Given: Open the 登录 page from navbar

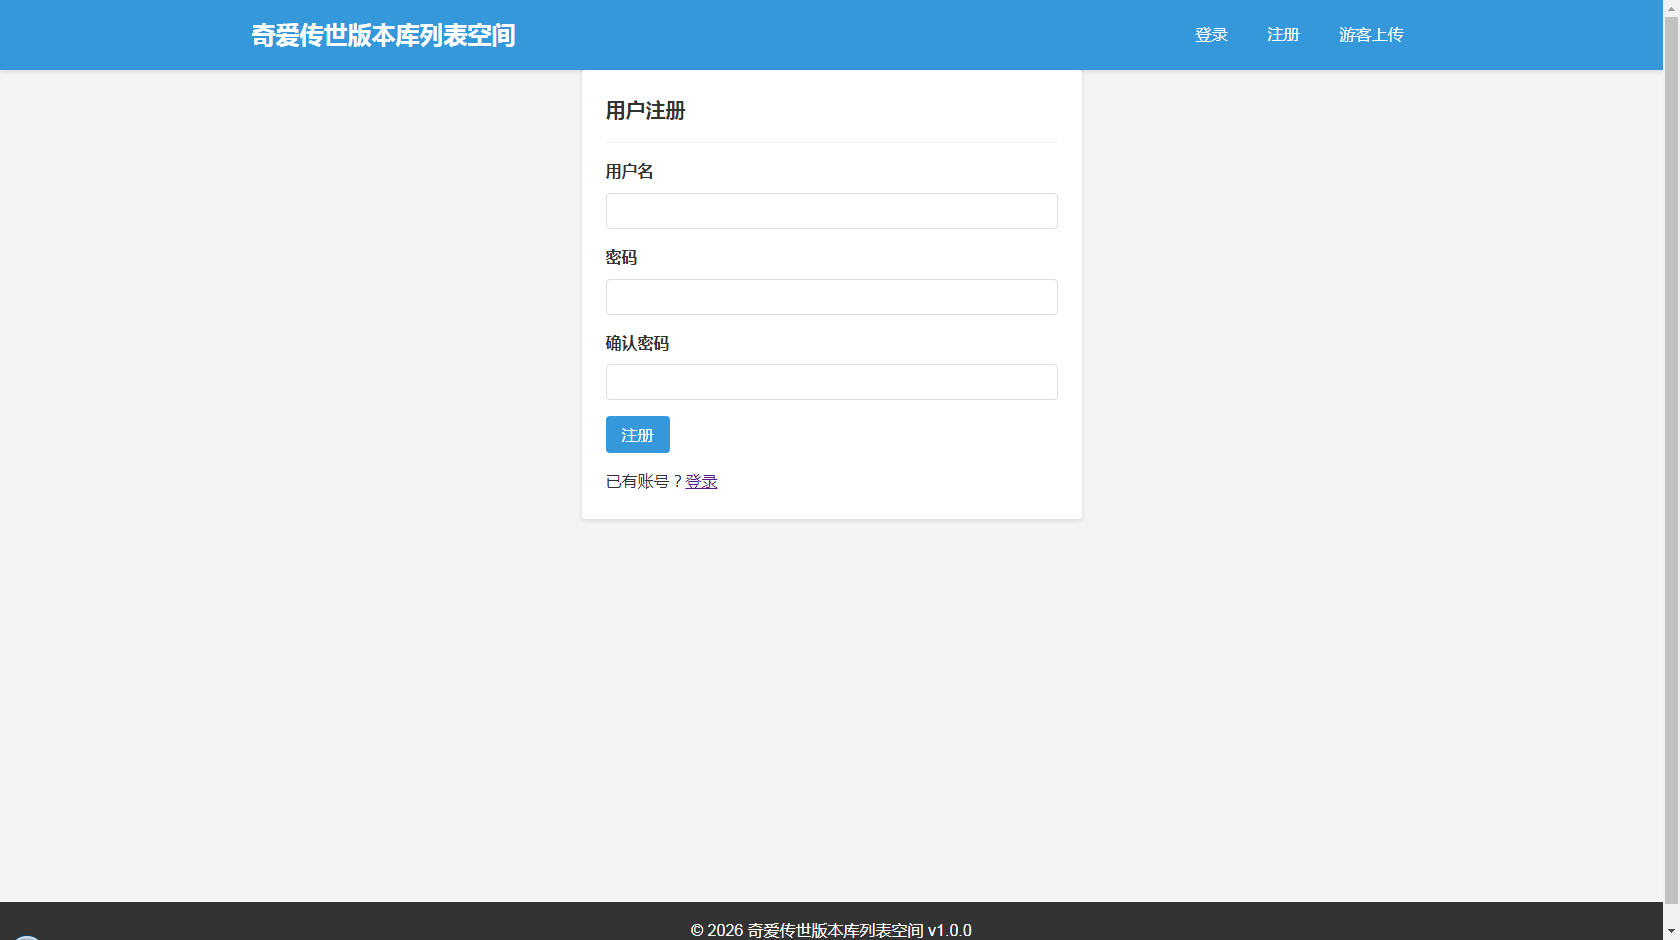Looking at the screenshot, I should (1211, 35).
